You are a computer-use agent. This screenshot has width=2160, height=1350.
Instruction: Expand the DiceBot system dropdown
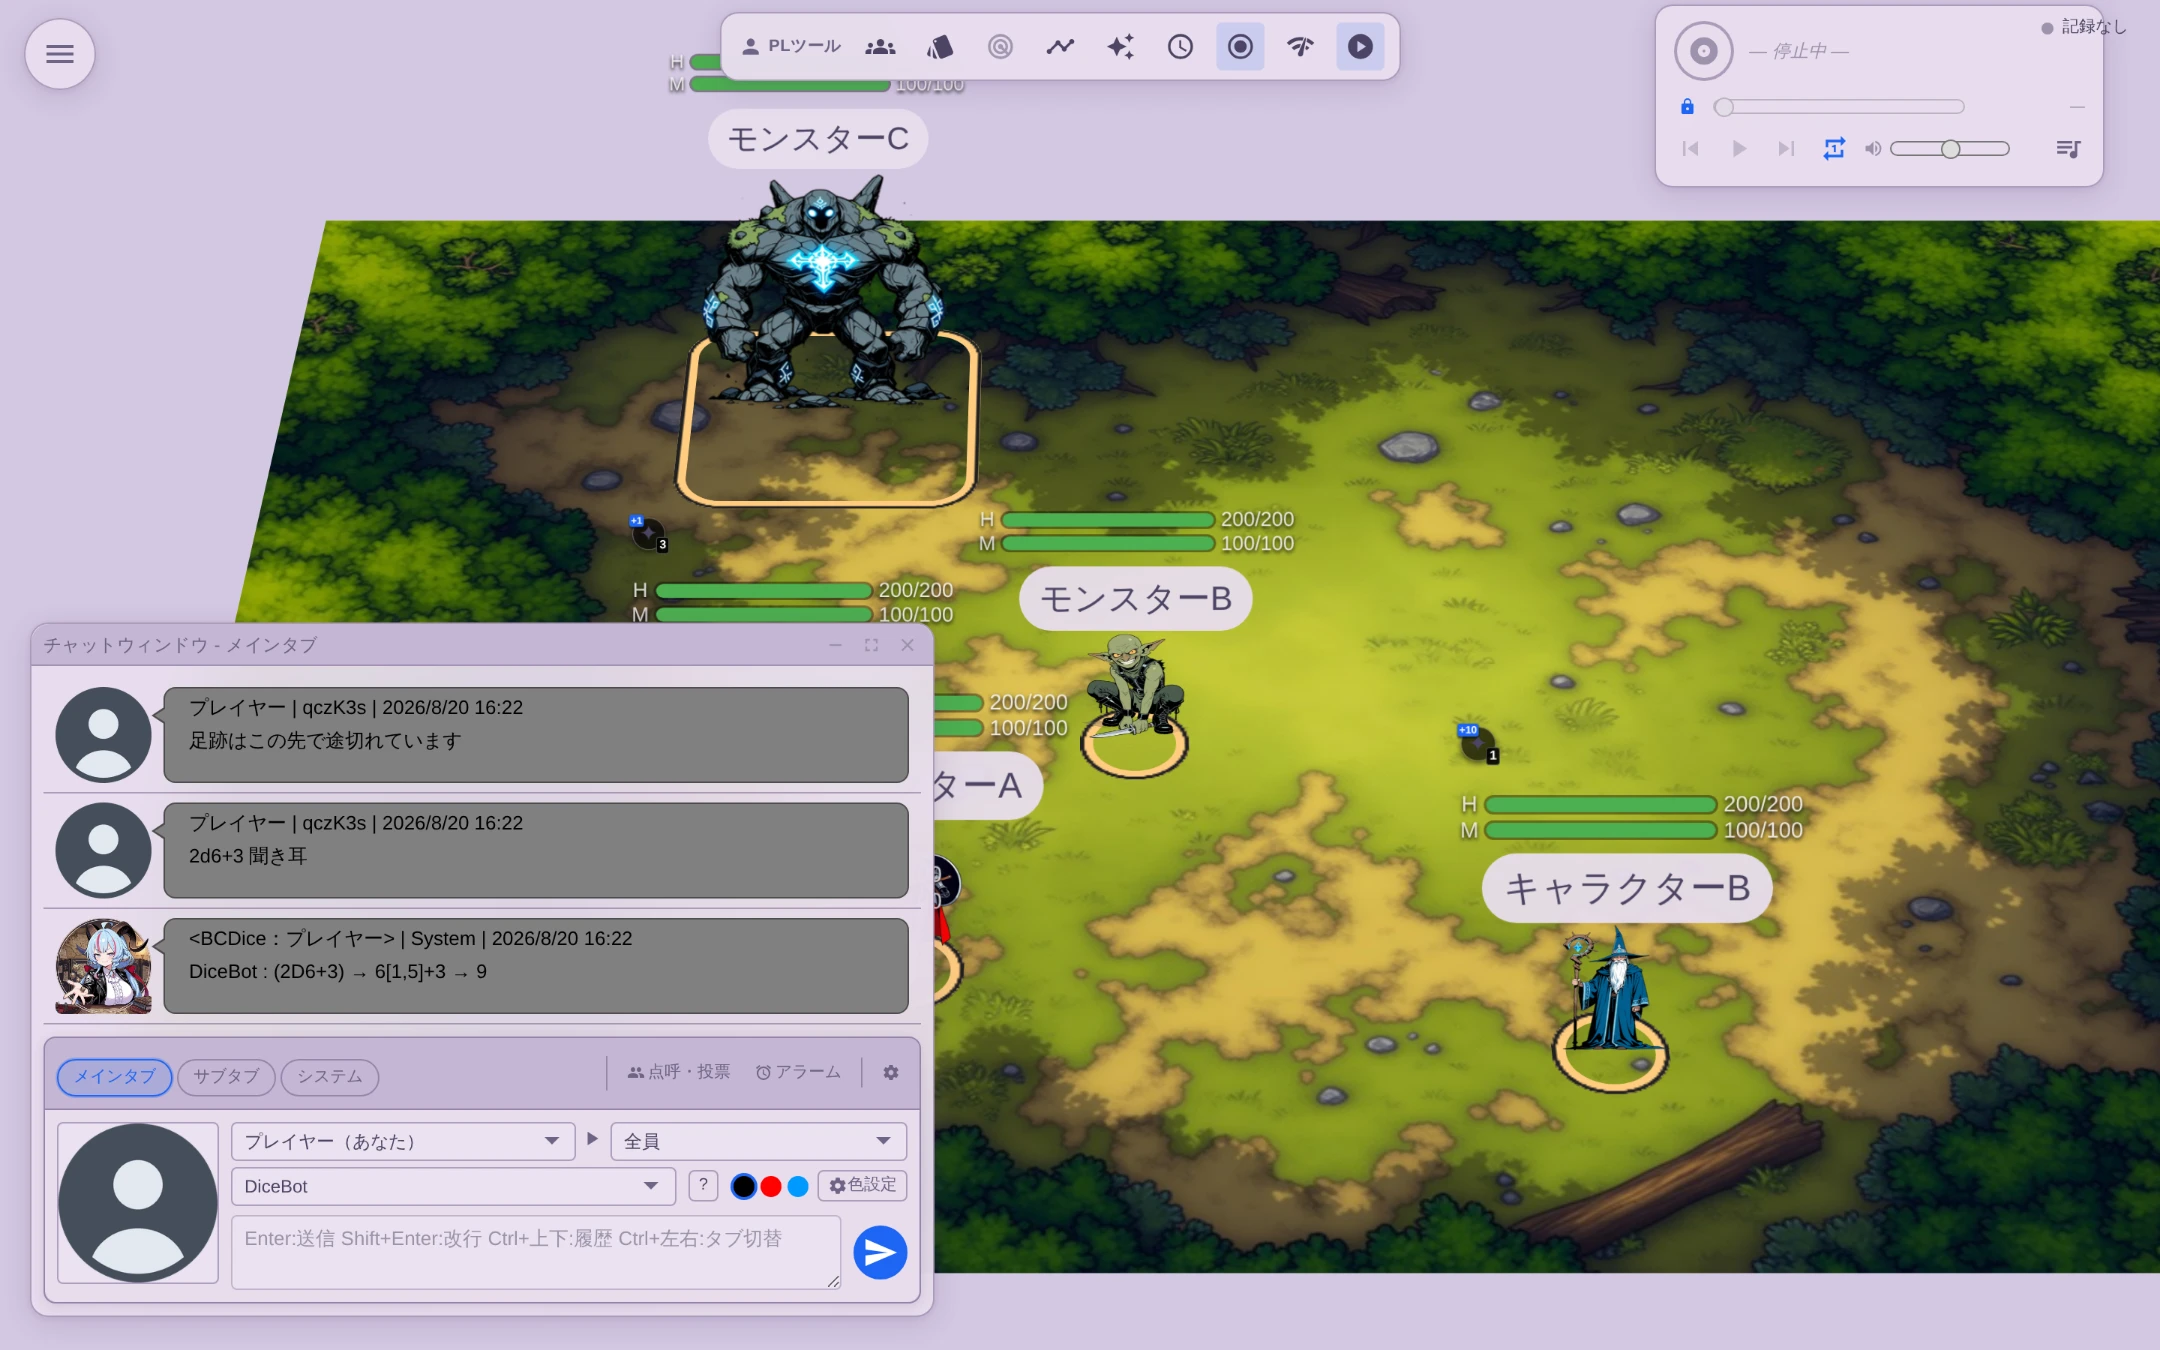tap(453, 1186)
